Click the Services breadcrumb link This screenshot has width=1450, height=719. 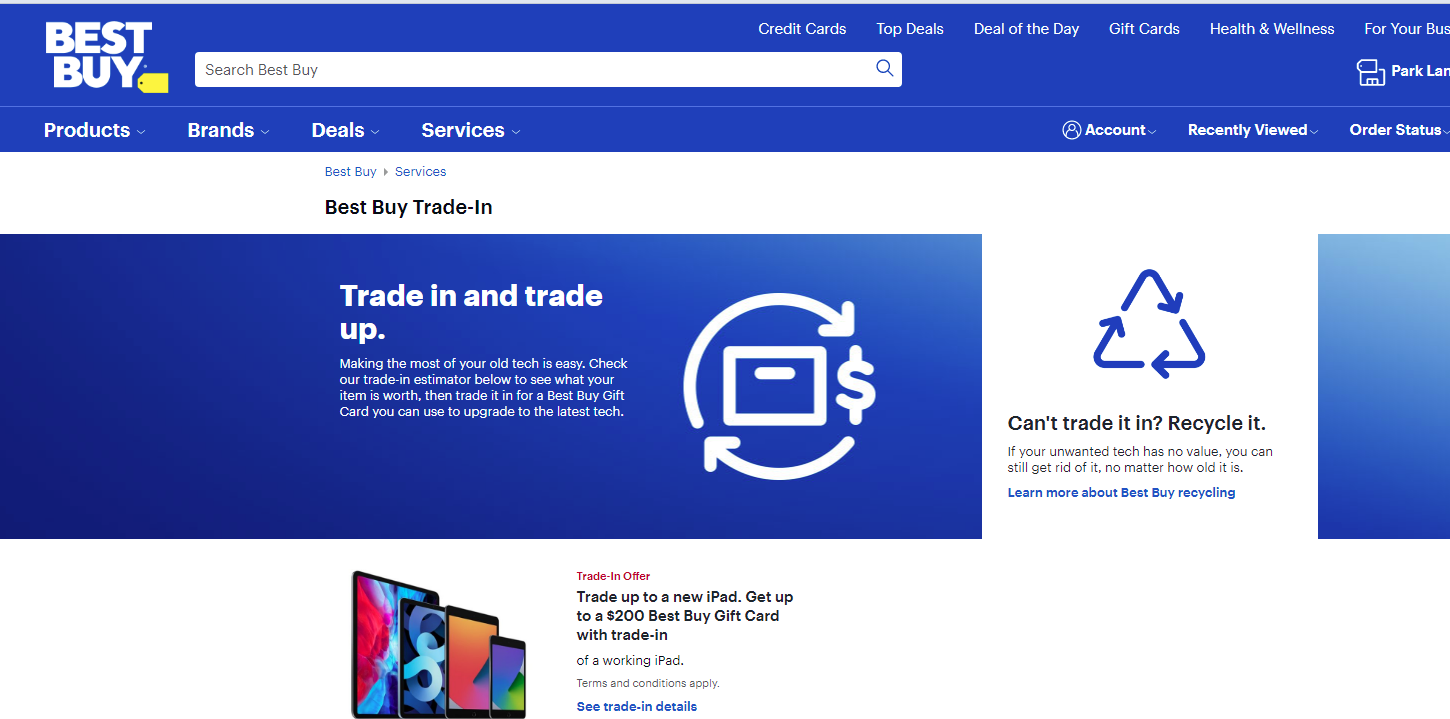click(x=420, y=172)
